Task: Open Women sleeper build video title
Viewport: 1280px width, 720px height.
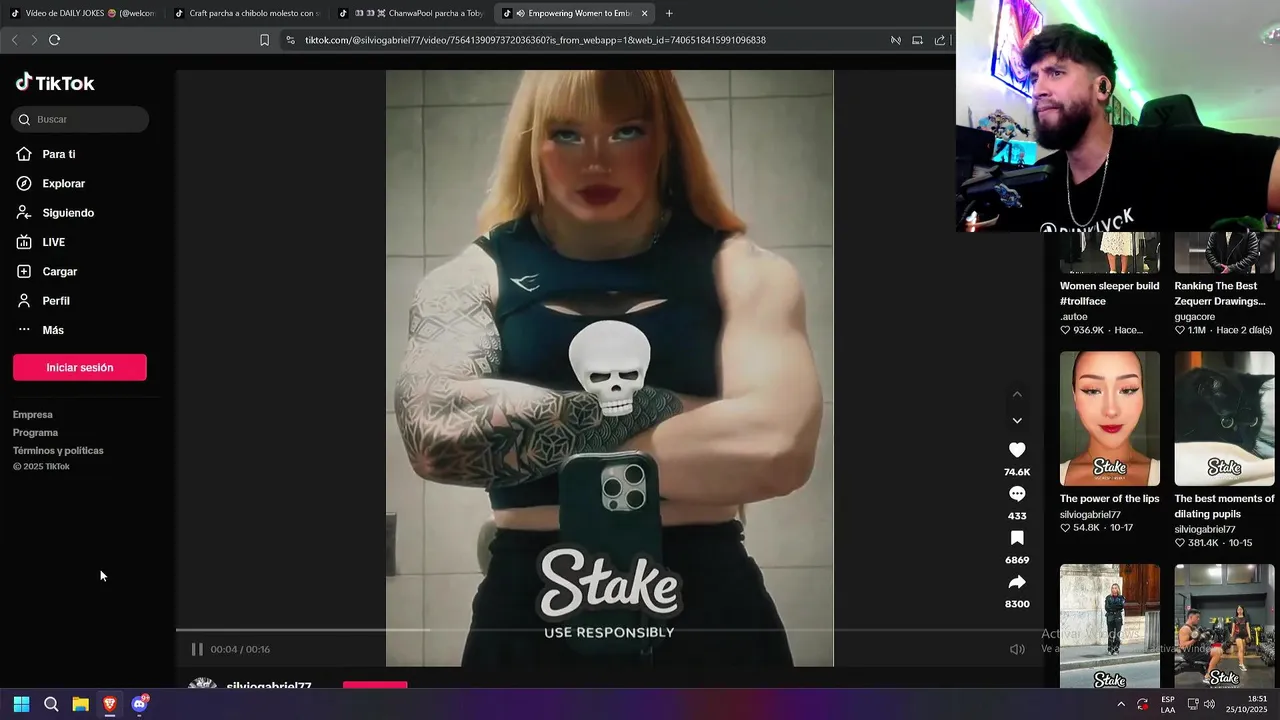Action: (1110, 293)
